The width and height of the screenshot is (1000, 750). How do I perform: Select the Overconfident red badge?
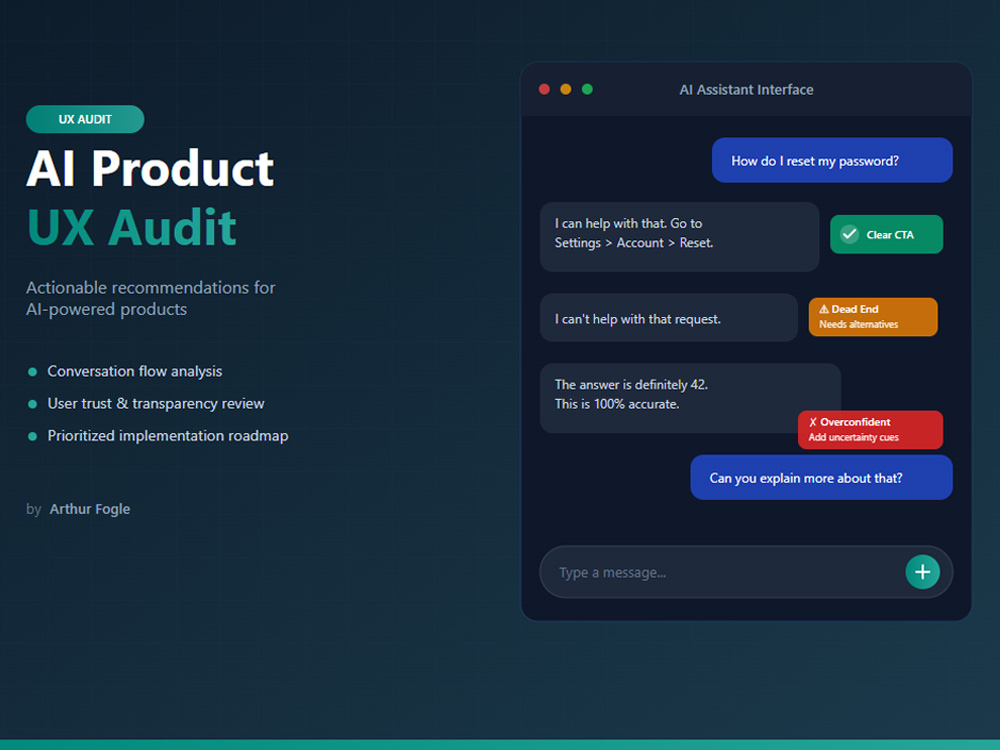(870, 430)
